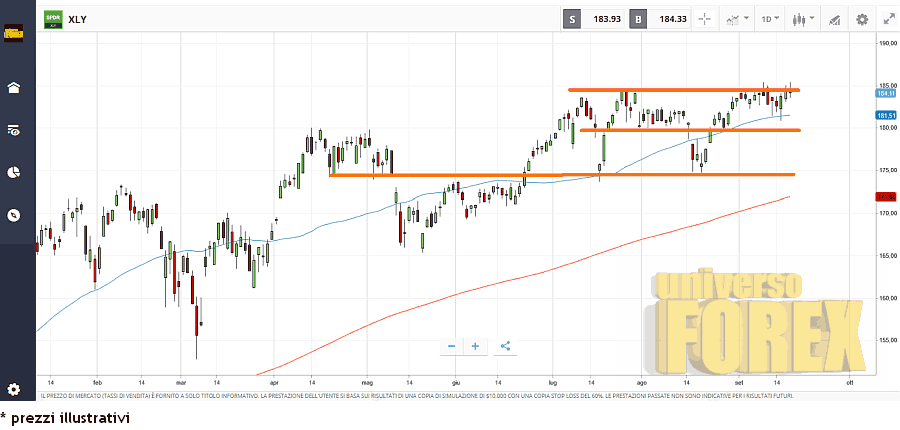The height and width of the screenshot is (430, 900).
Task: Click the portfolio pie chart sidebar icon
Action: [x=14, y=172]
